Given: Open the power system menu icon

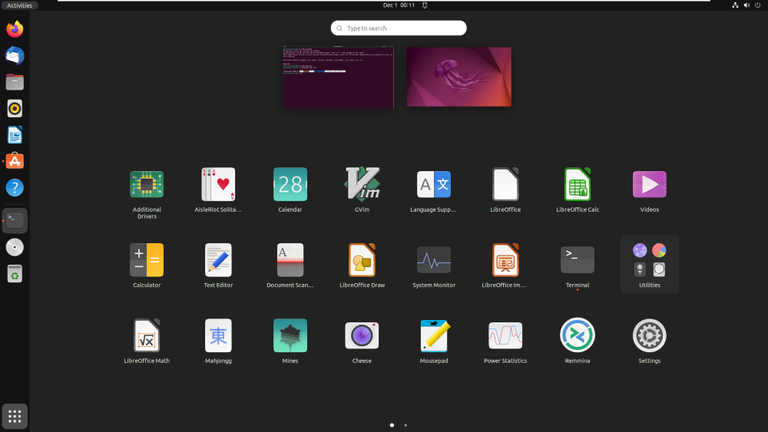Looking at the screenshot, I should 758,5.
